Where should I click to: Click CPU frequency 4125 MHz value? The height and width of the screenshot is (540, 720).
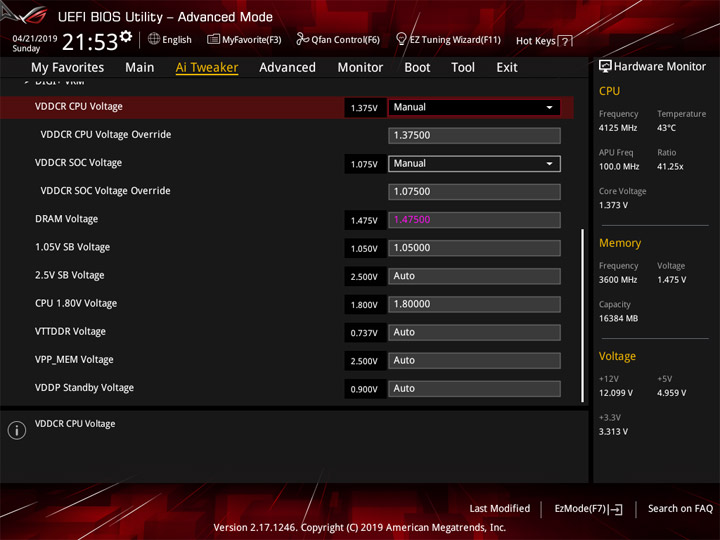[x=618, y=128]
